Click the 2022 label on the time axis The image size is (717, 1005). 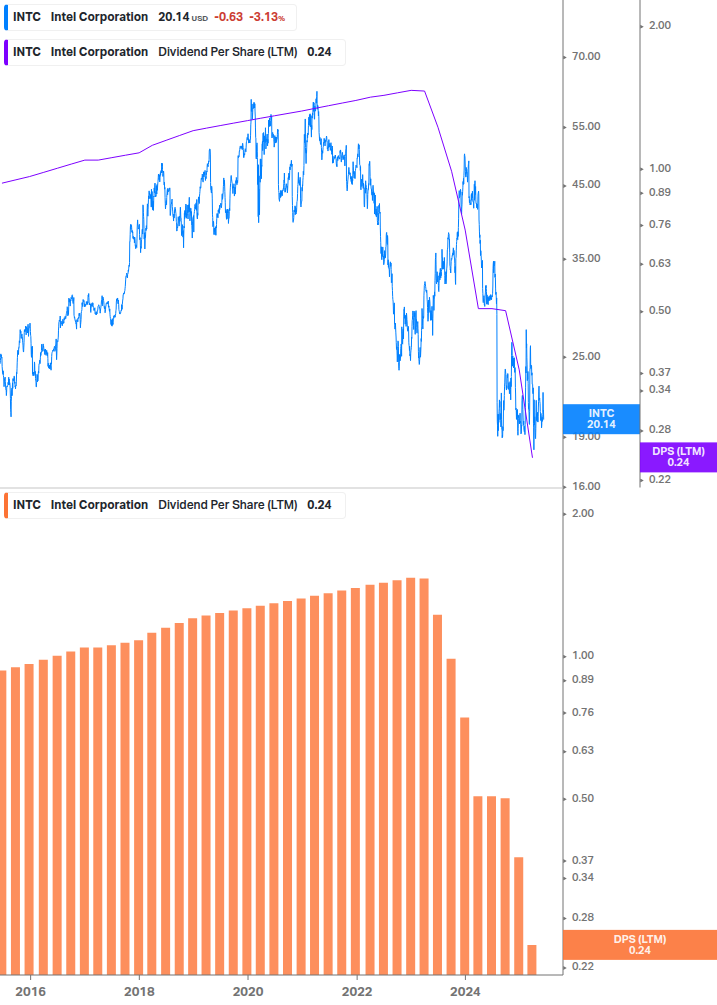[357, 992]
